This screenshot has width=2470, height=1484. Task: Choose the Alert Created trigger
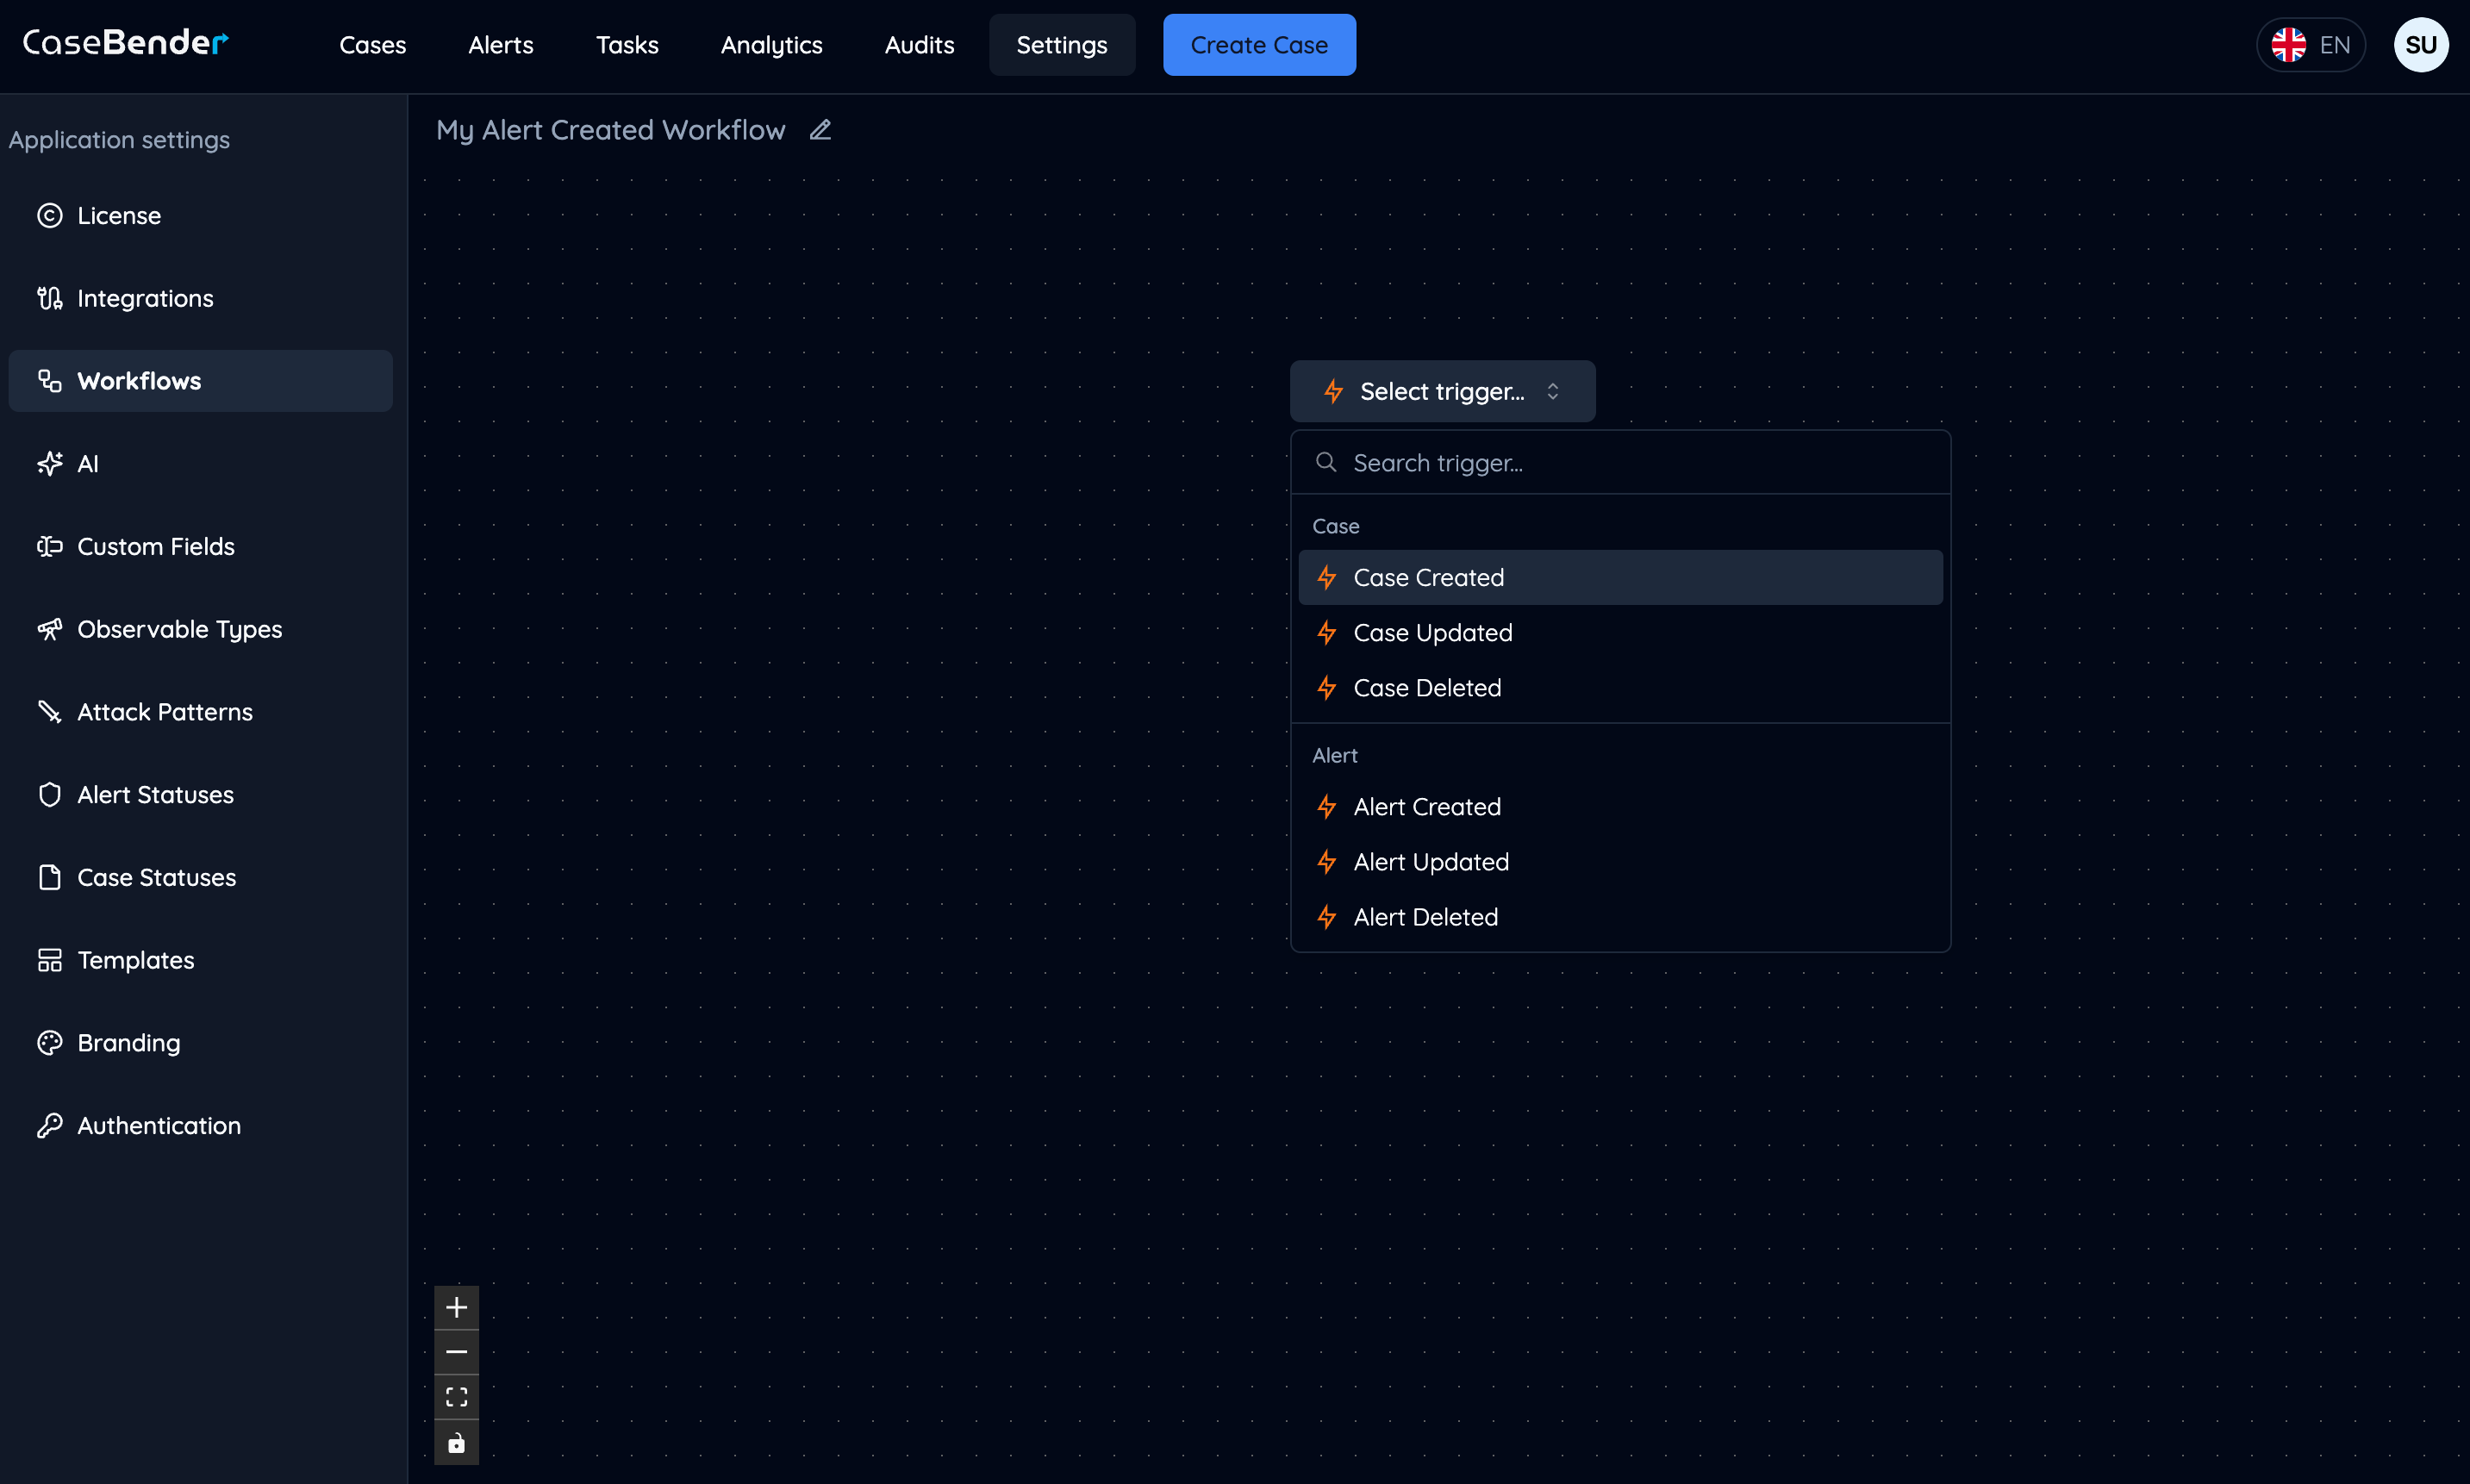coord(1426,807)
